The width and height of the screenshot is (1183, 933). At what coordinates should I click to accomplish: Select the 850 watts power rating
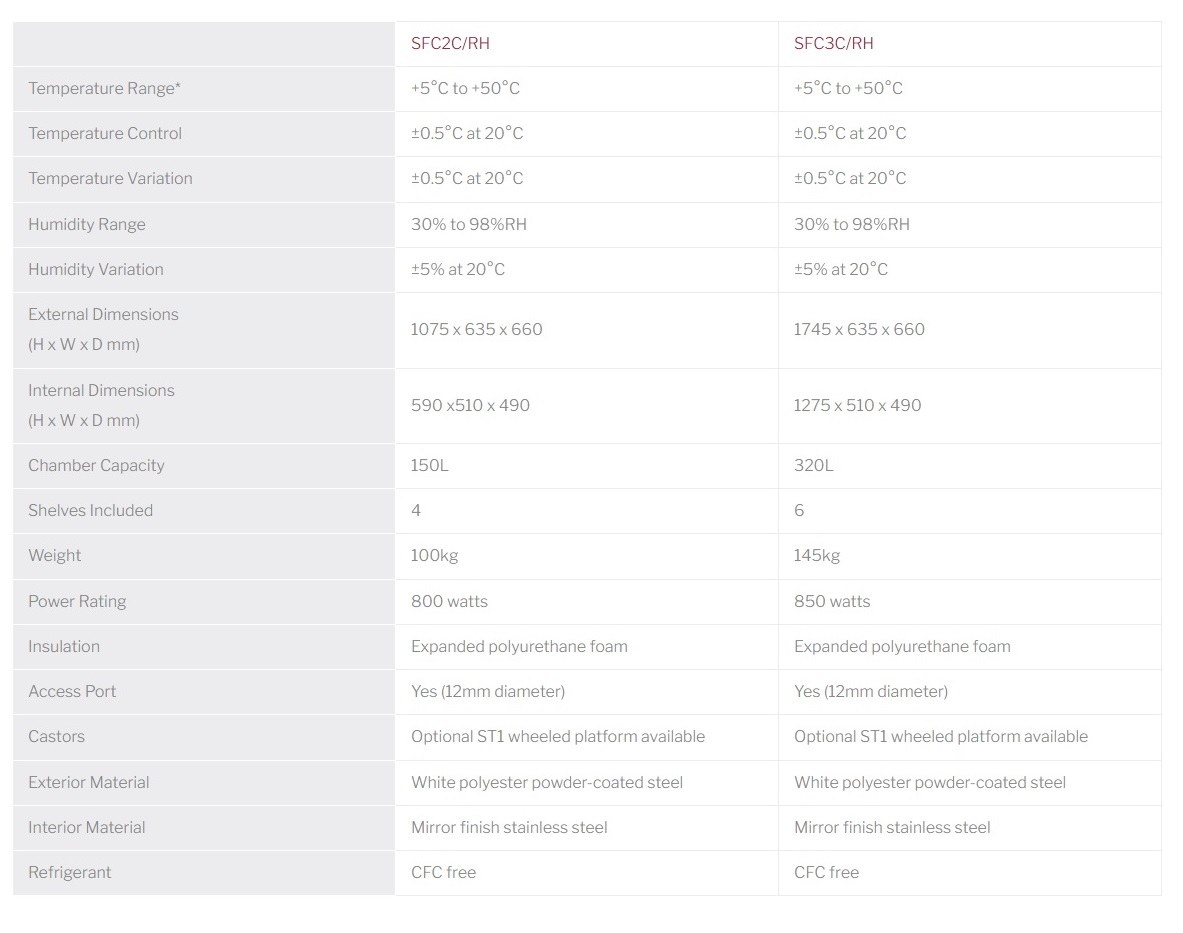[x=832, y=601]
